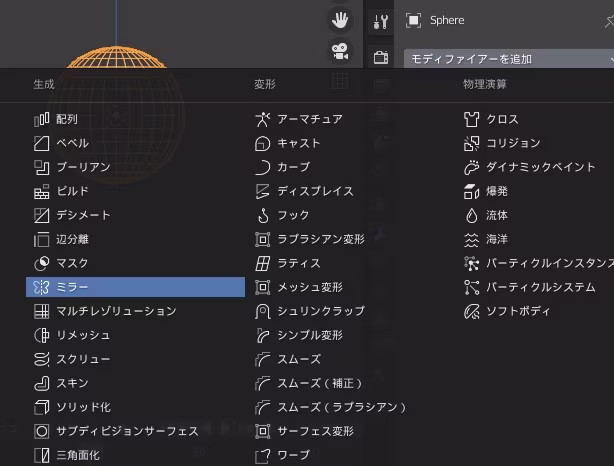
Task: Click the ミラー mirror modifier icon
Action: point(42,287)
